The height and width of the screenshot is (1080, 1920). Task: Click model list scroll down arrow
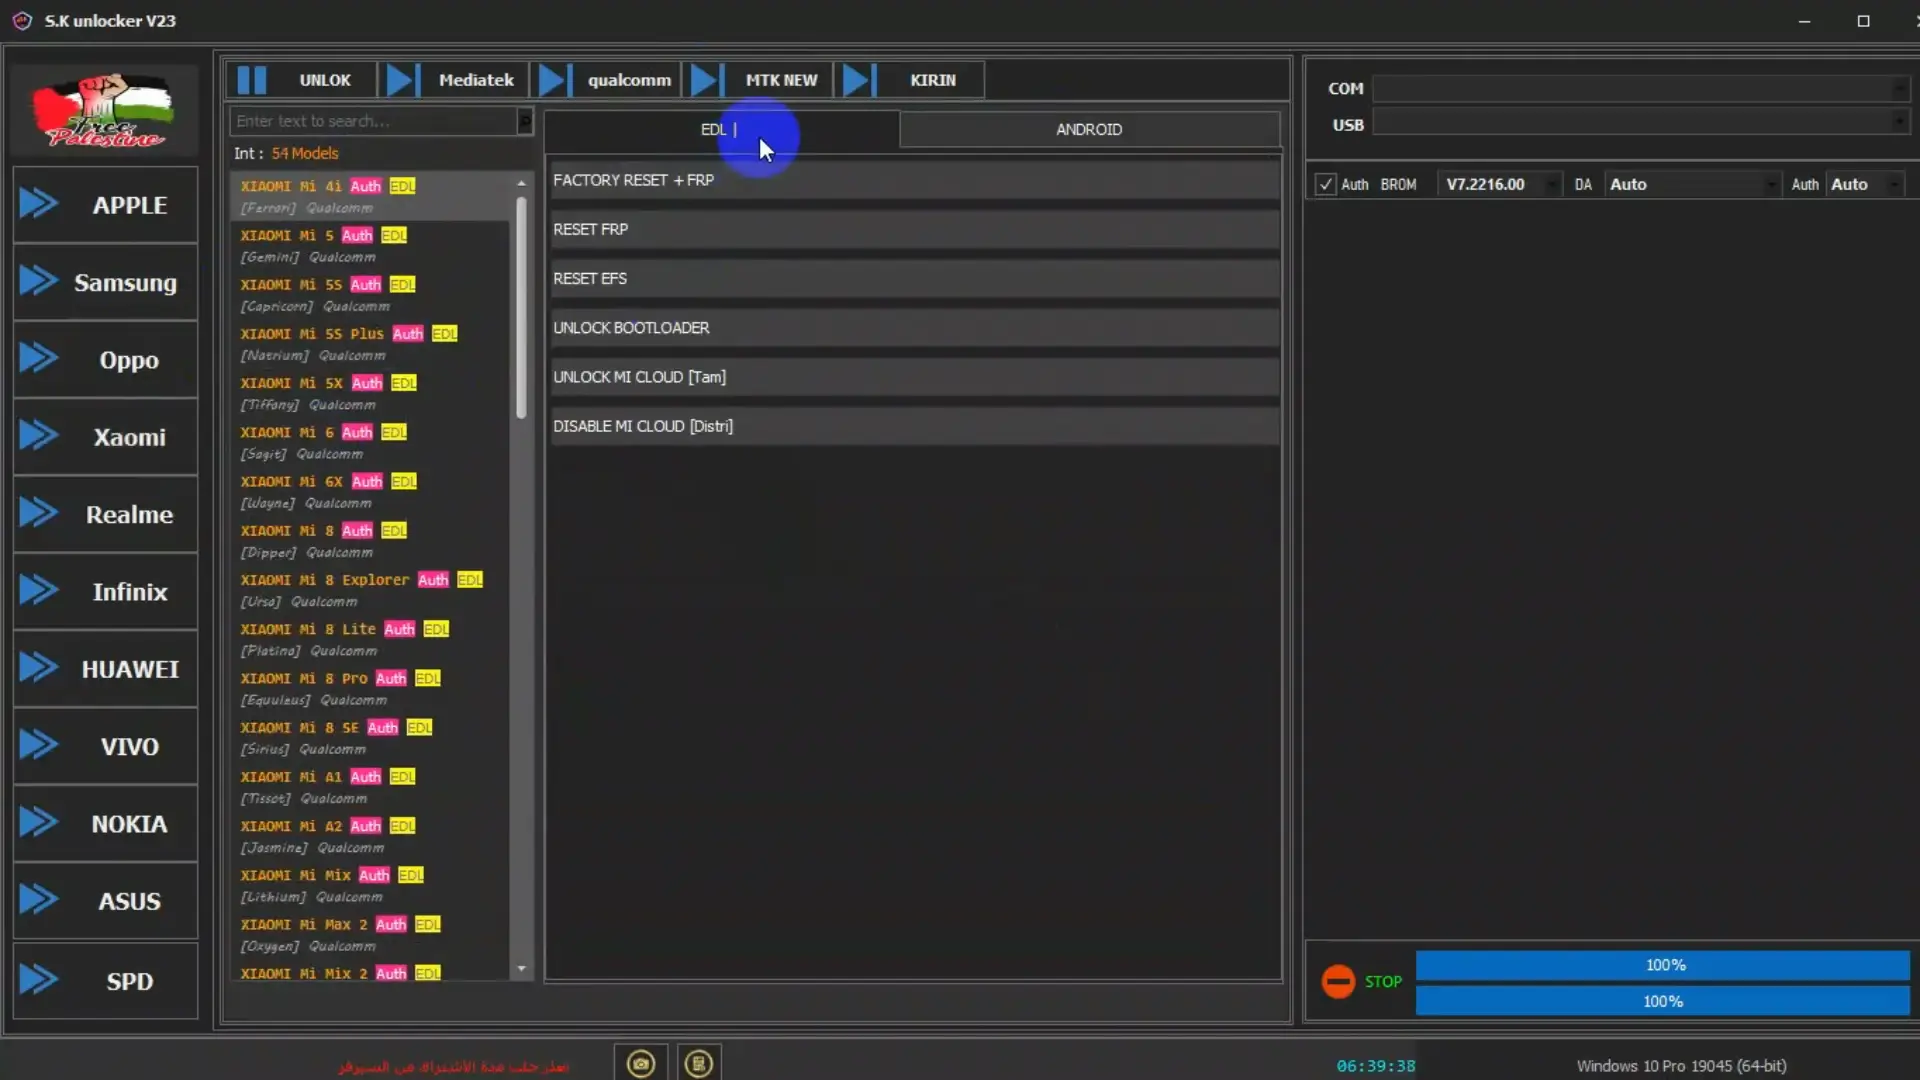tap(521, 969)
